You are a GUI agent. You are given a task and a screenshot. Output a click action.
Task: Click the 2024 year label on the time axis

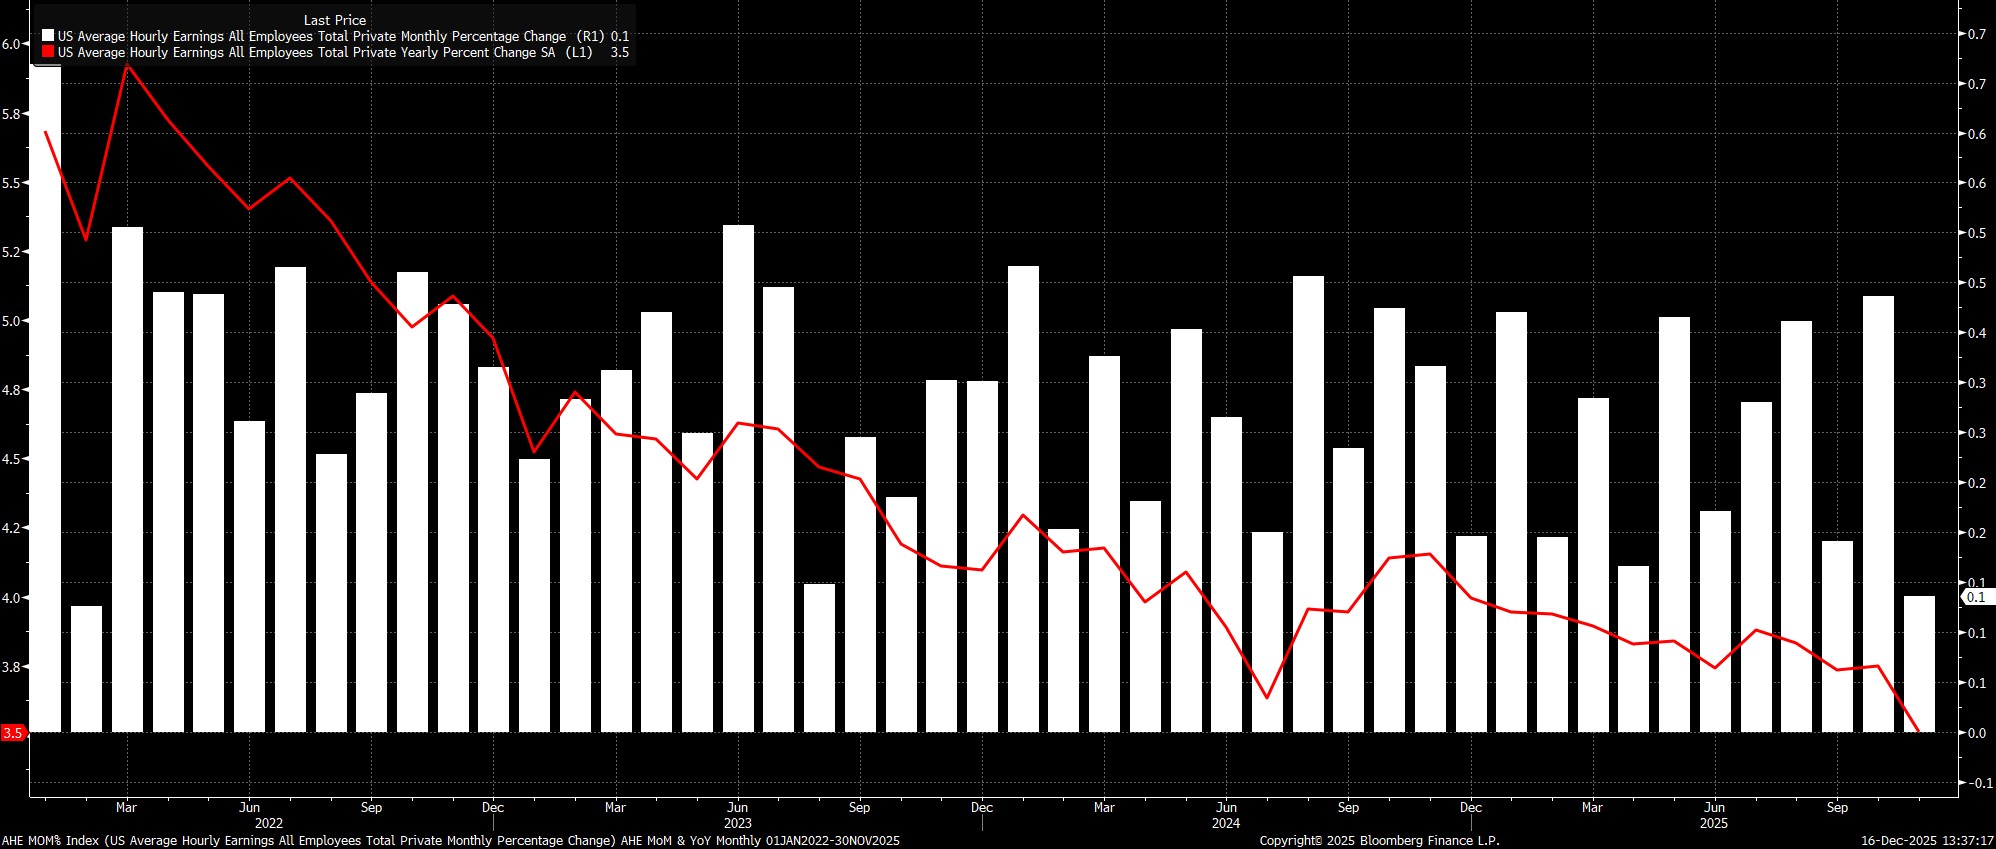point(1225,823)
